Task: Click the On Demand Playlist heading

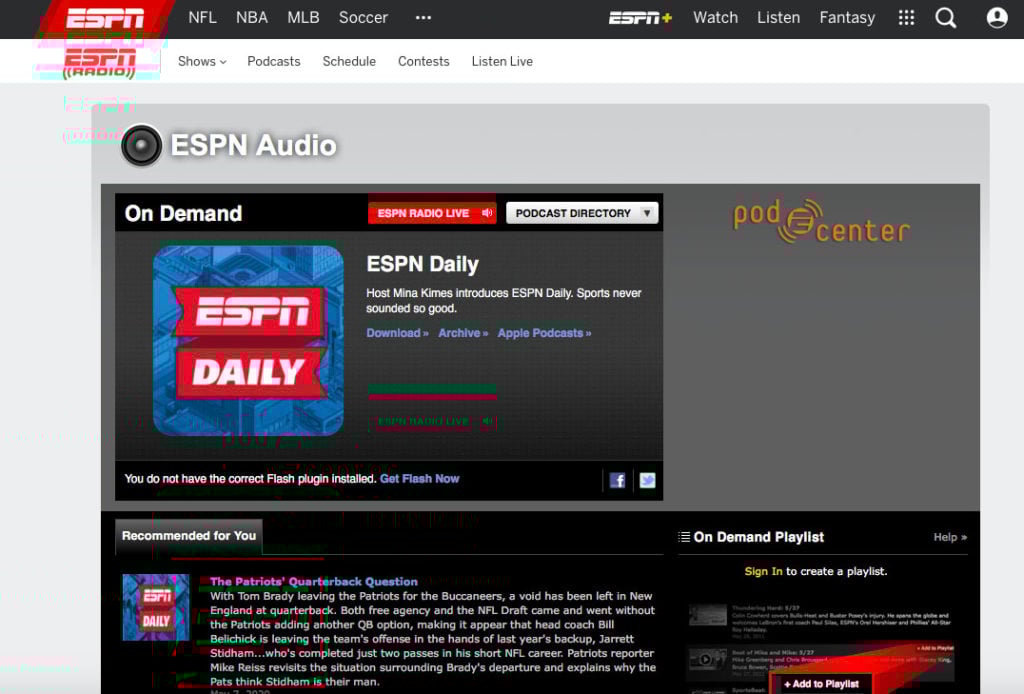Action: (x=759, y=537)
